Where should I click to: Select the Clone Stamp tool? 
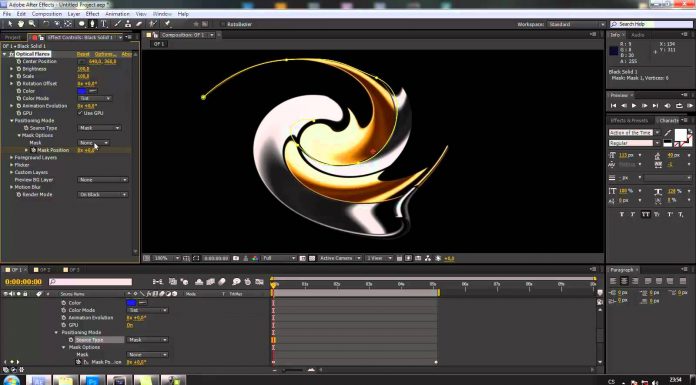[x=128, y=24]
